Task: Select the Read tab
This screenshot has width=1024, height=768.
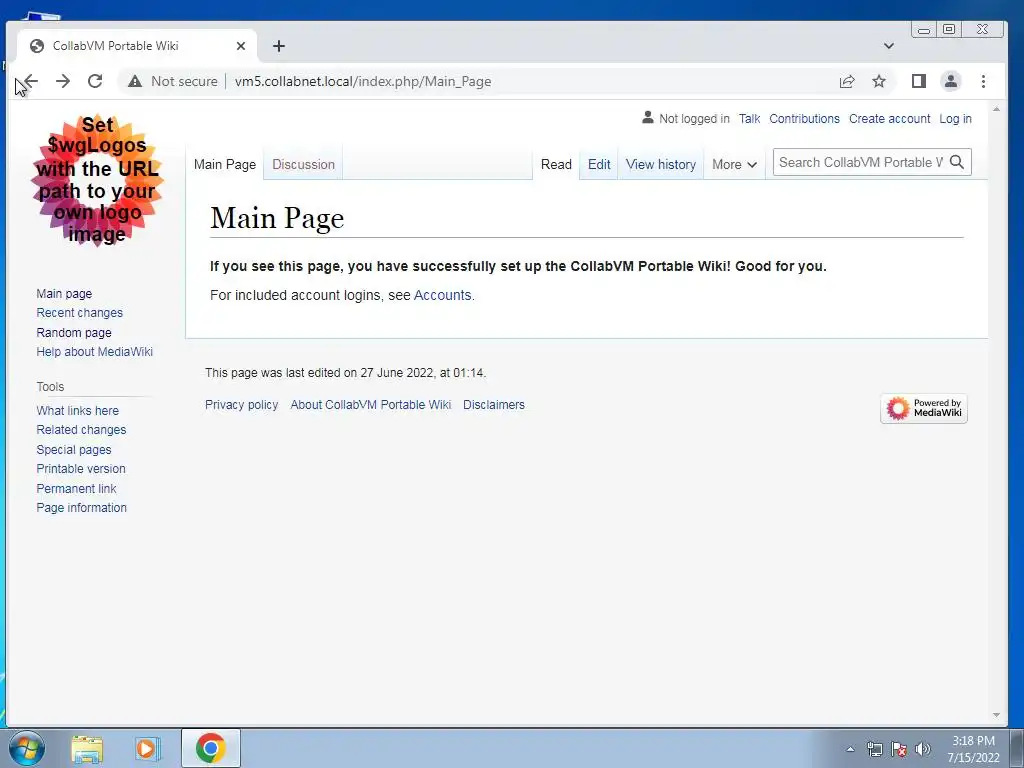Action: coord(556,165)
